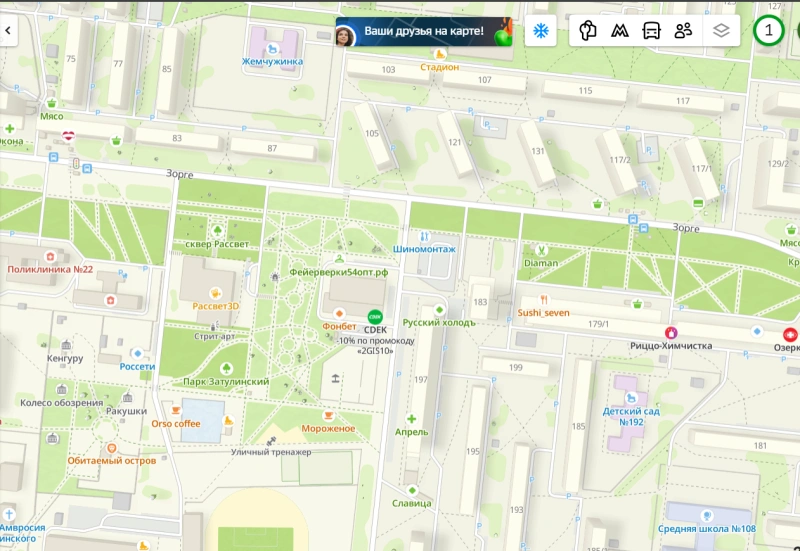This screenshot has width=800, height=551.
Task: Click building 117/2 label
Action: [620, 160]
